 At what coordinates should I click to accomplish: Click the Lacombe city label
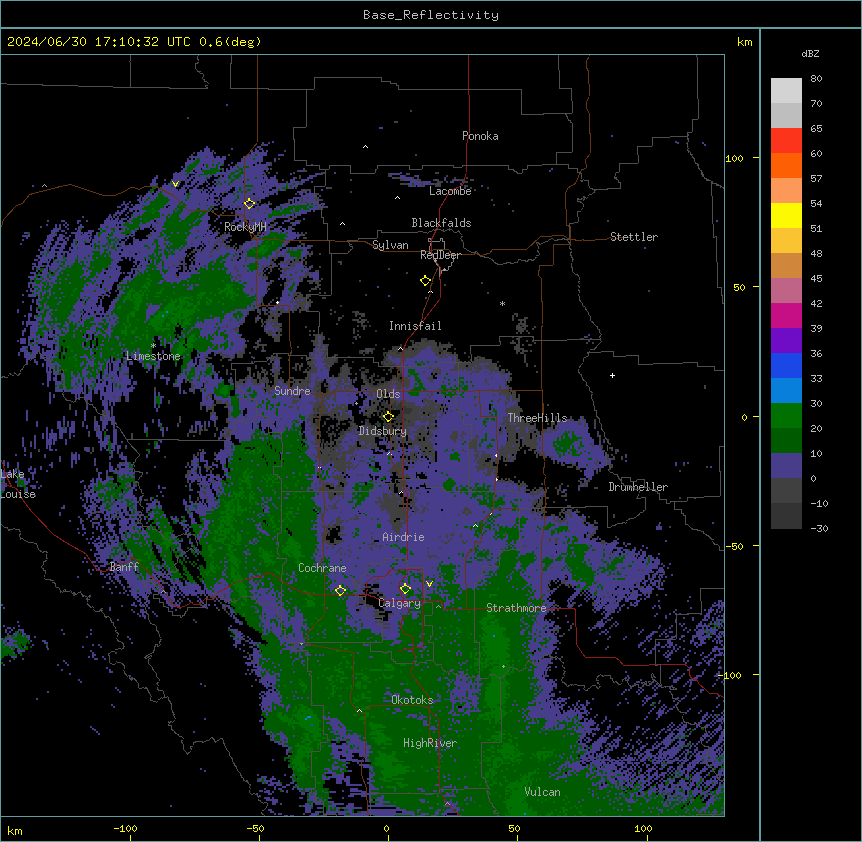pos(450,191)
